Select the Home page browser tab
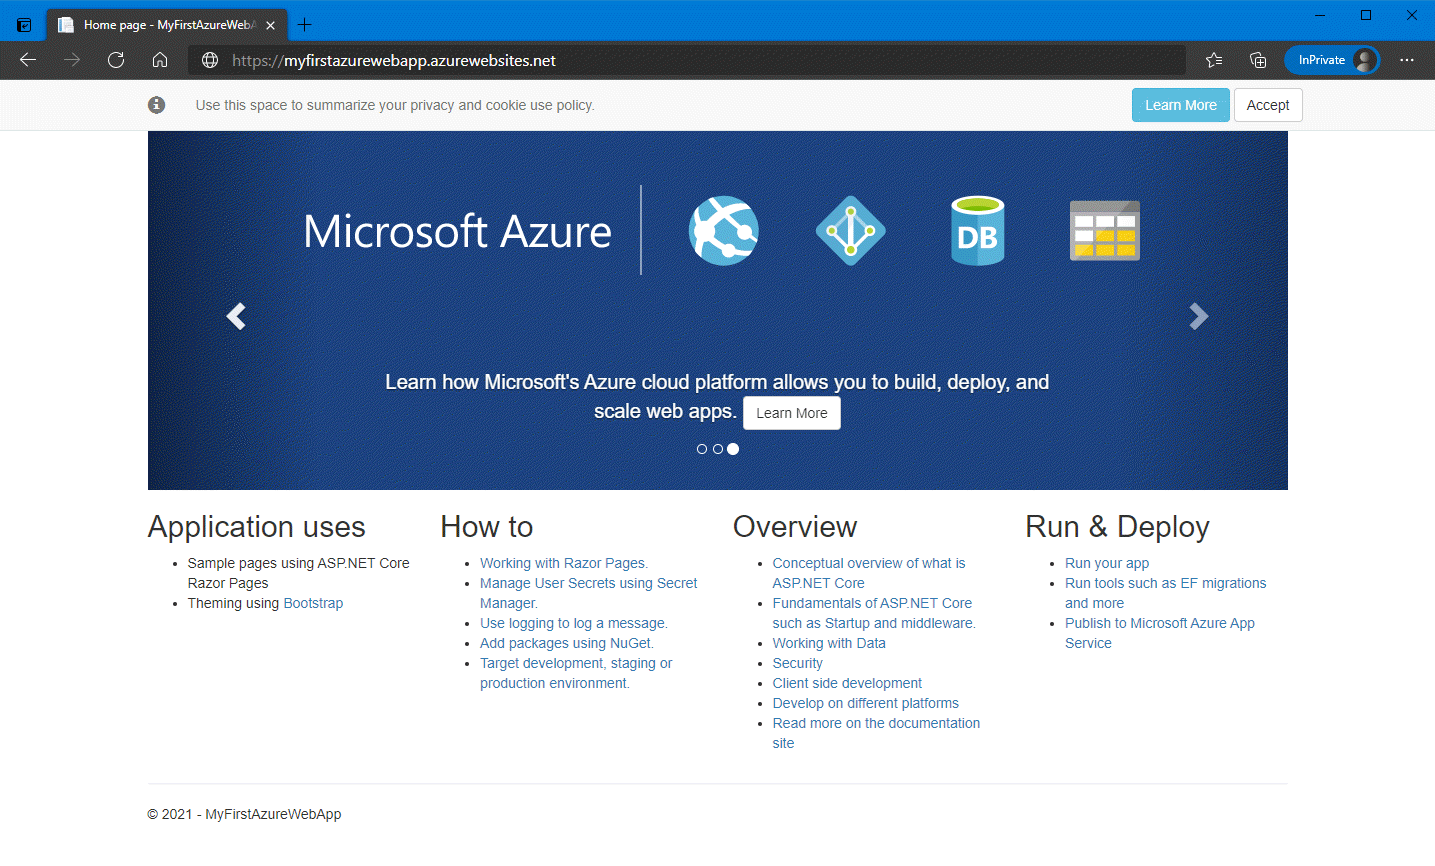The image size is (1435, 866). coord(167,25)
